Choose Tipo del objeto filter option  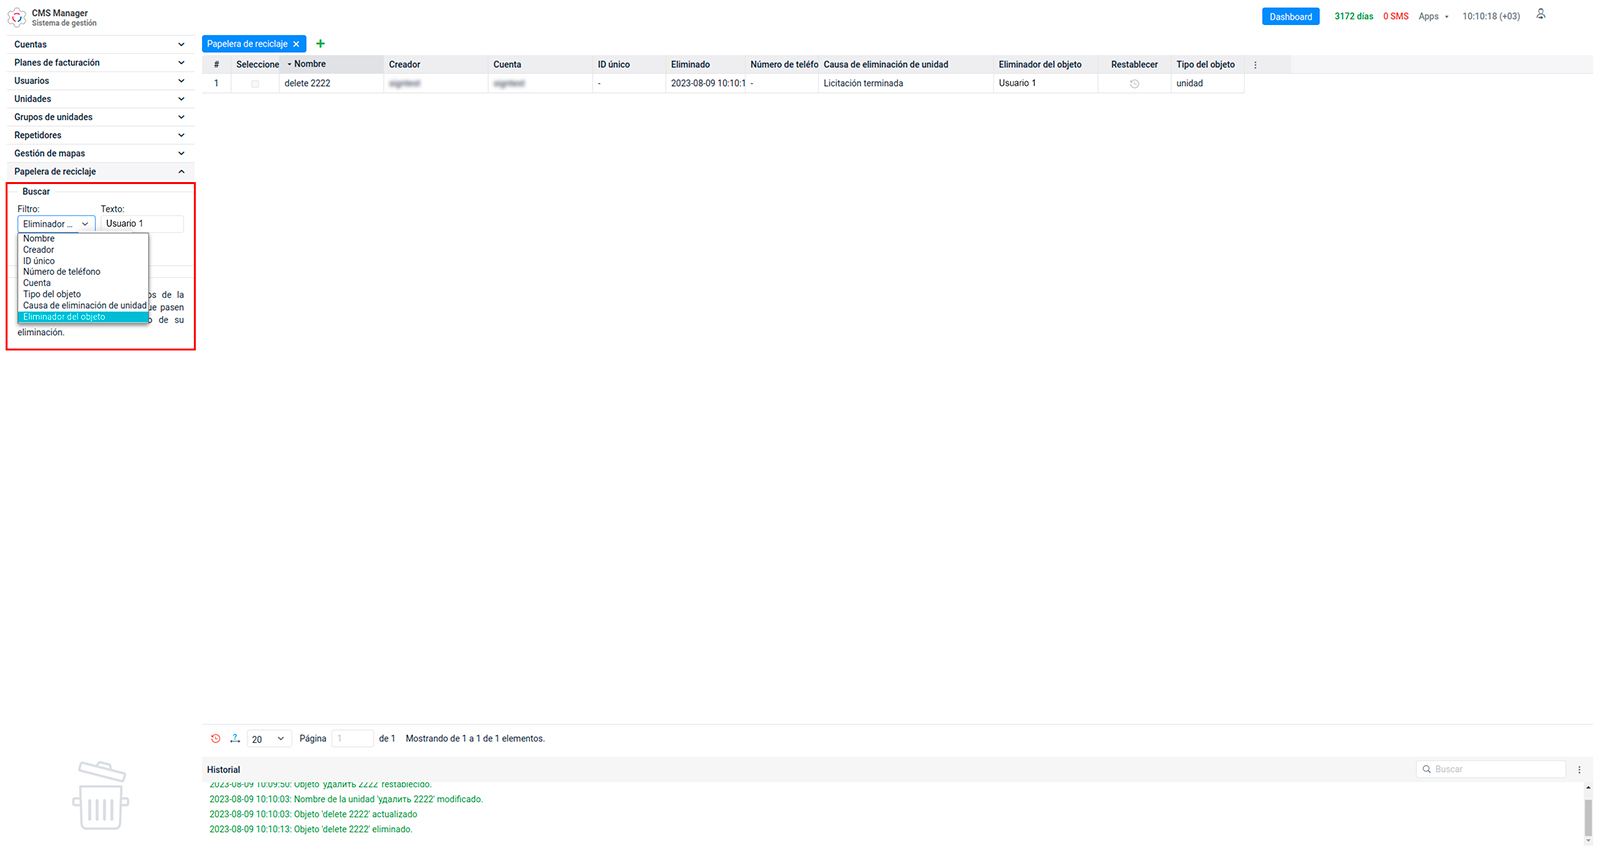click(52, 295)
